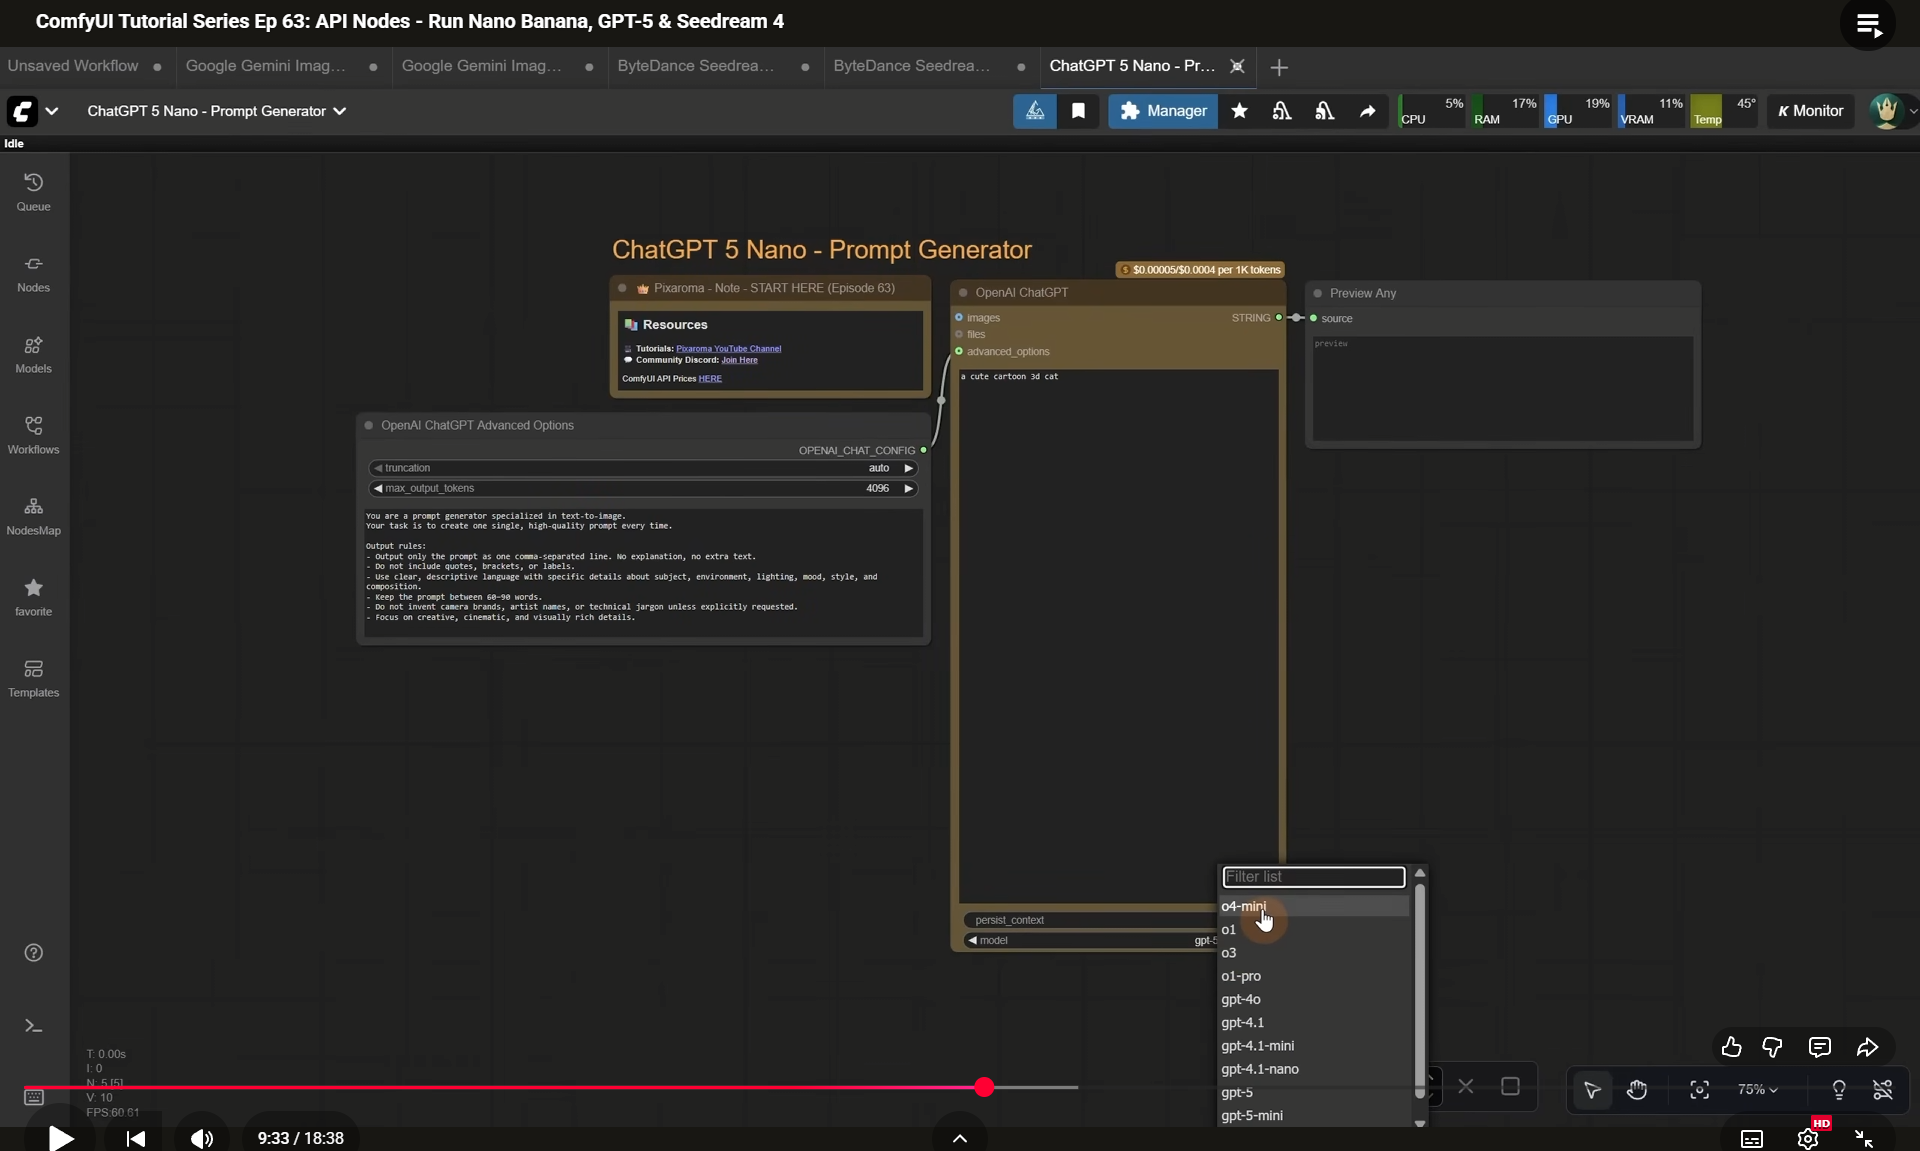Viewport: 1920px width, 1151px height.
Task: Switch to the Unsaved Workflow tab
Action: click(x=73, y=66)
